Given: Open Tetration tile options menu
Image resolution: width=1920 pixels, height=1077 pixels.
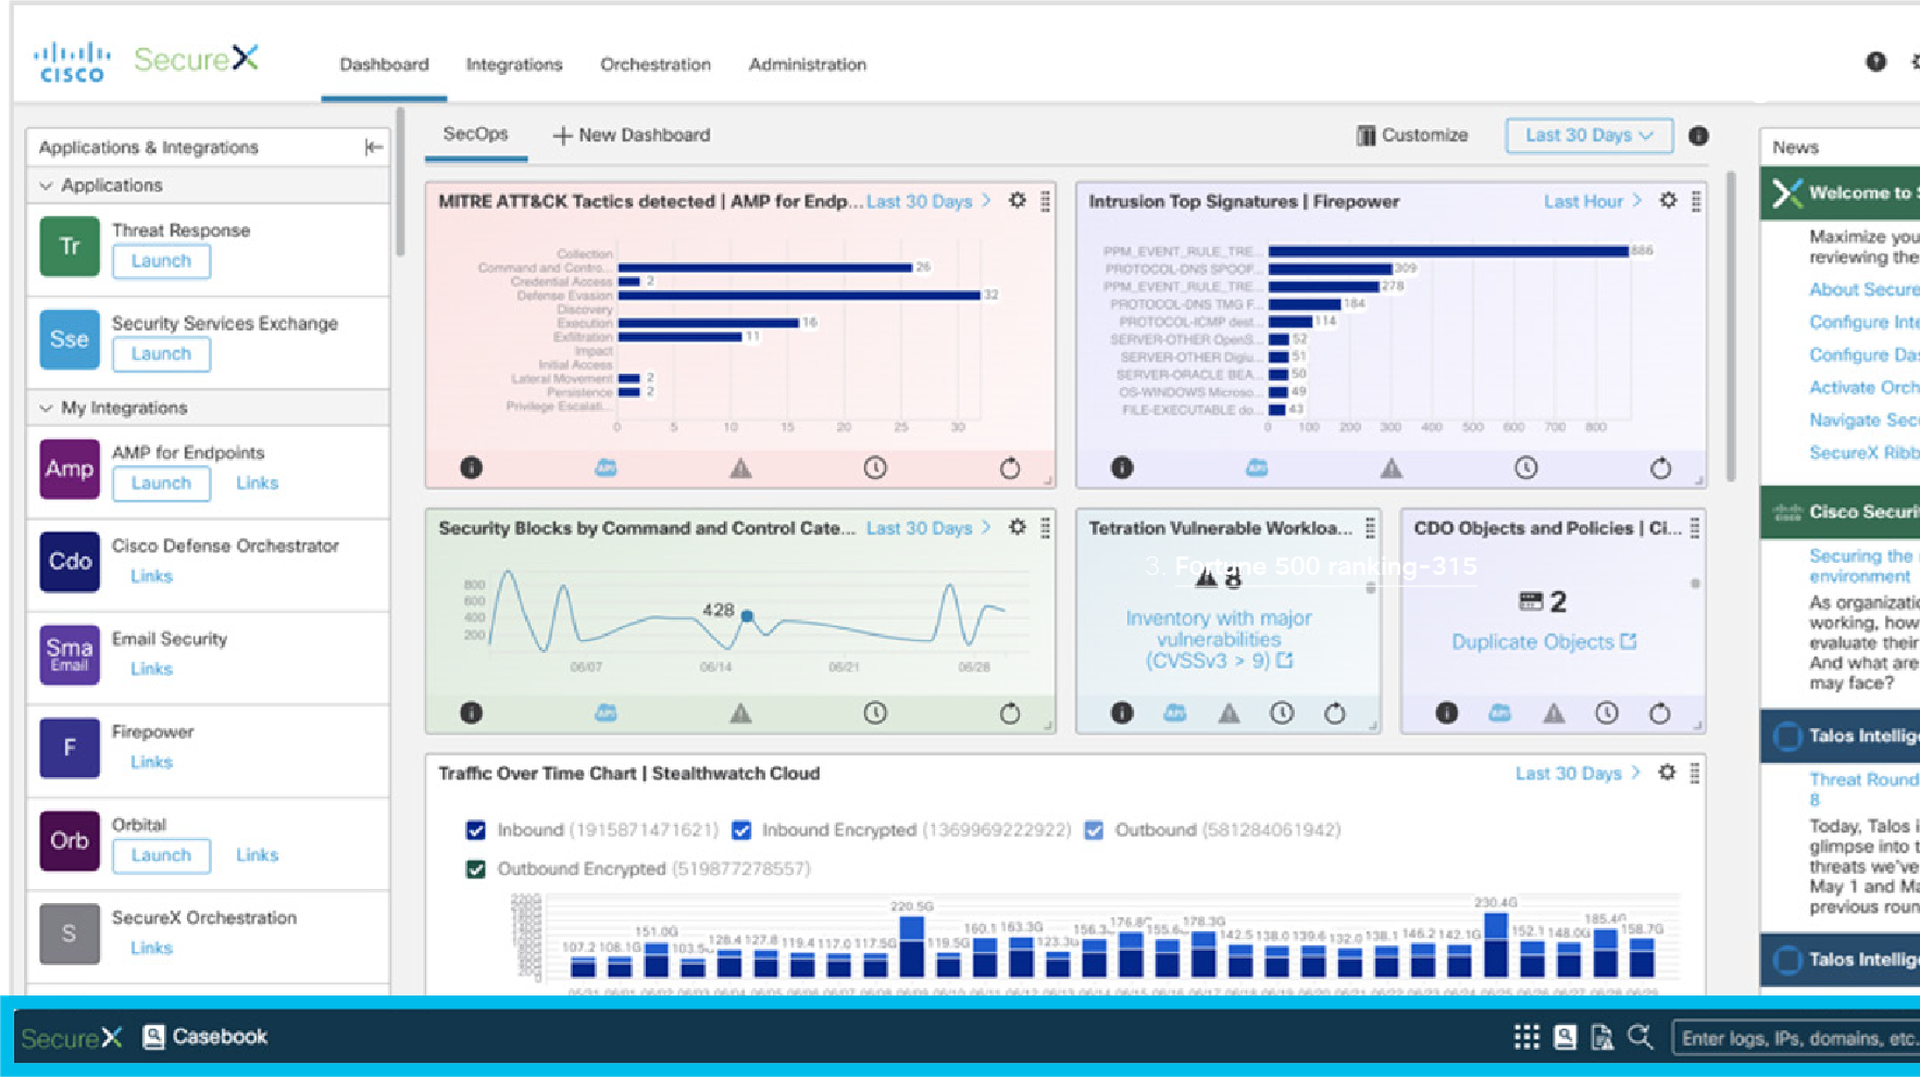Looking at the screenshot, I should click(x=1370, y=528).
